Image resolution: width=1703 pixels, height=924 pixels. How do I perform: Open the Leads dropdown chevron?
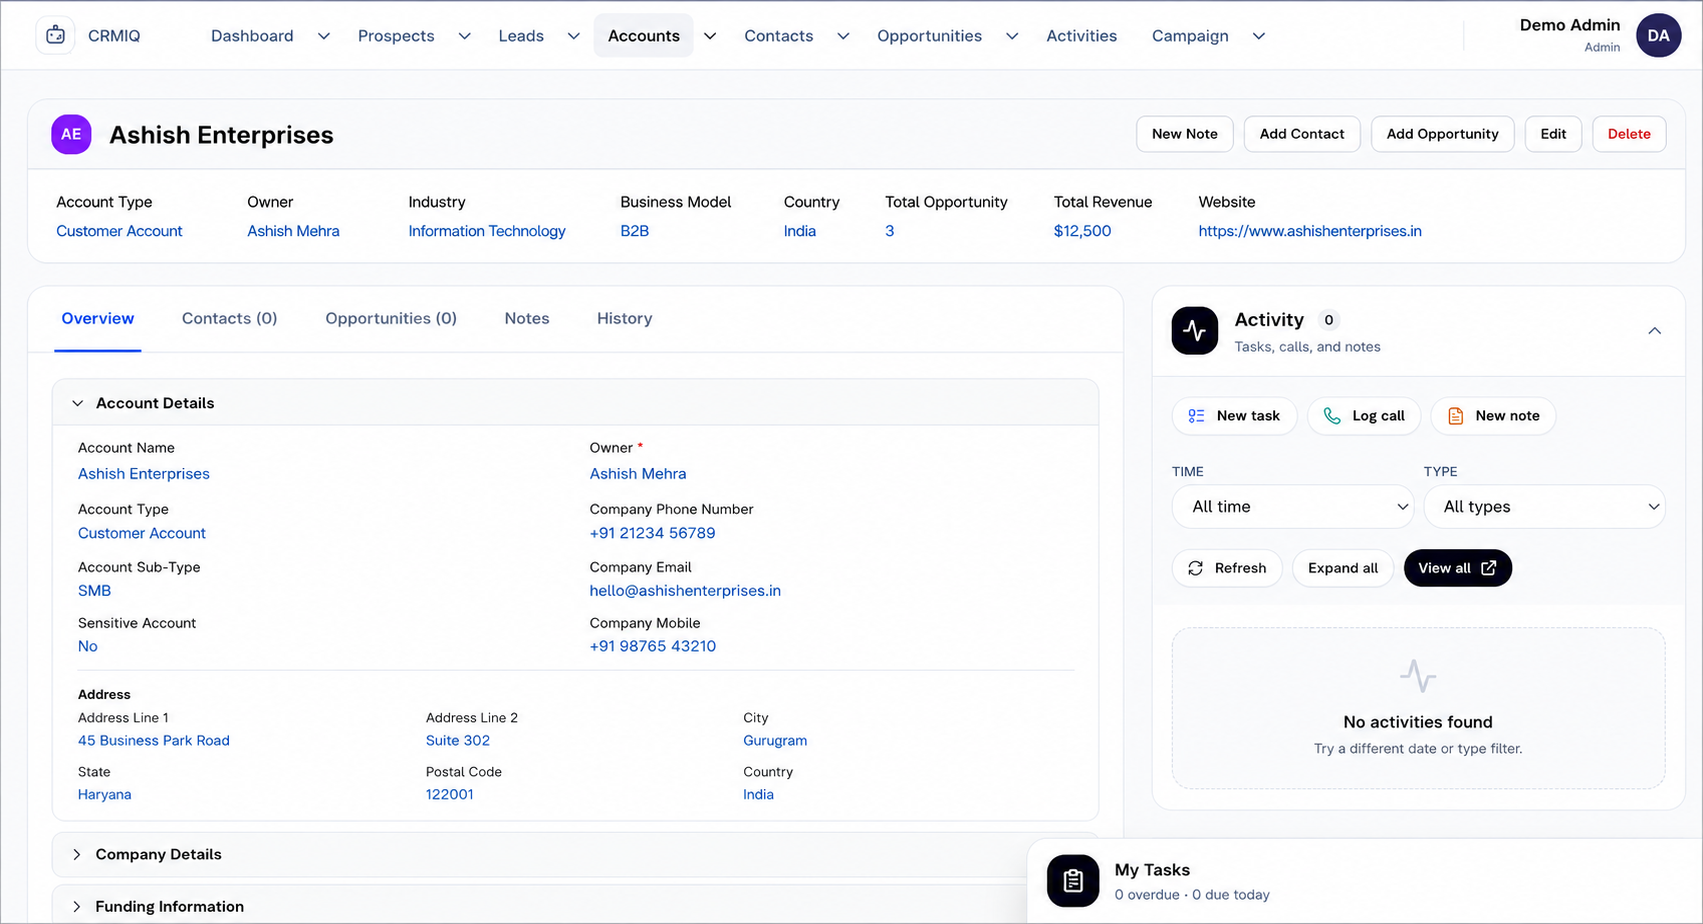coord(573,36)
